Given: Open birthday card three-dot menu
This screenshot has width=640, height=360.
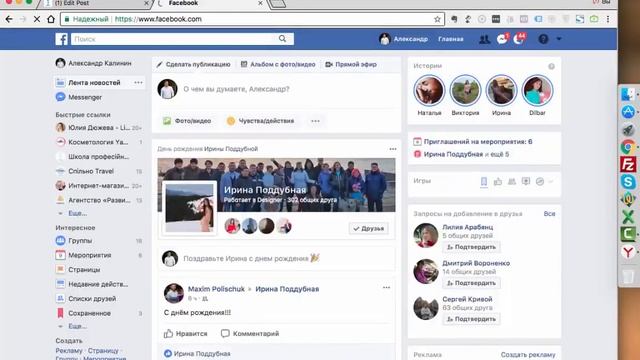Looking at the screenshot, I should 393,149.
